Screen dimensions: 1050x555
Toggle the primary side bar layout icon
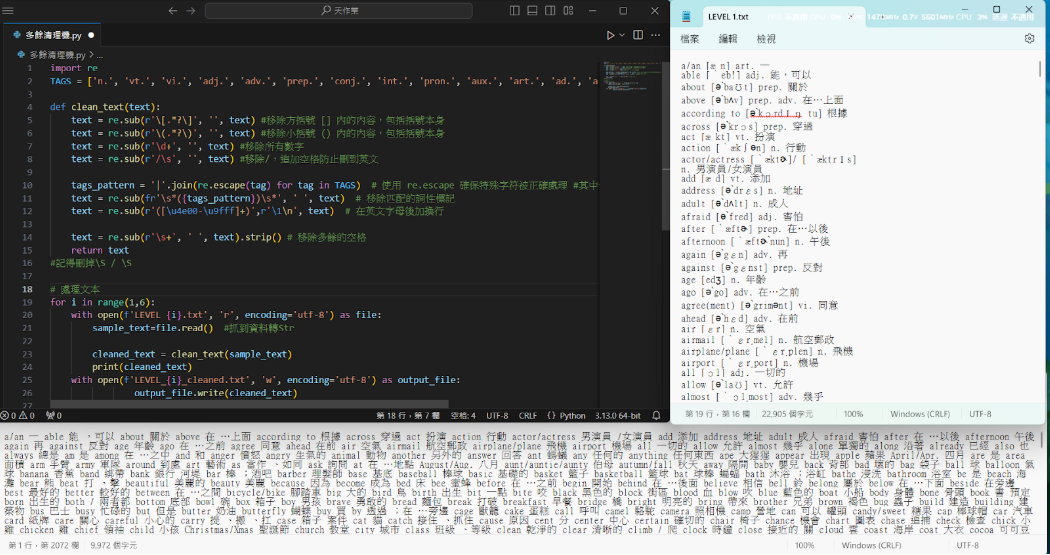point(515,11)
